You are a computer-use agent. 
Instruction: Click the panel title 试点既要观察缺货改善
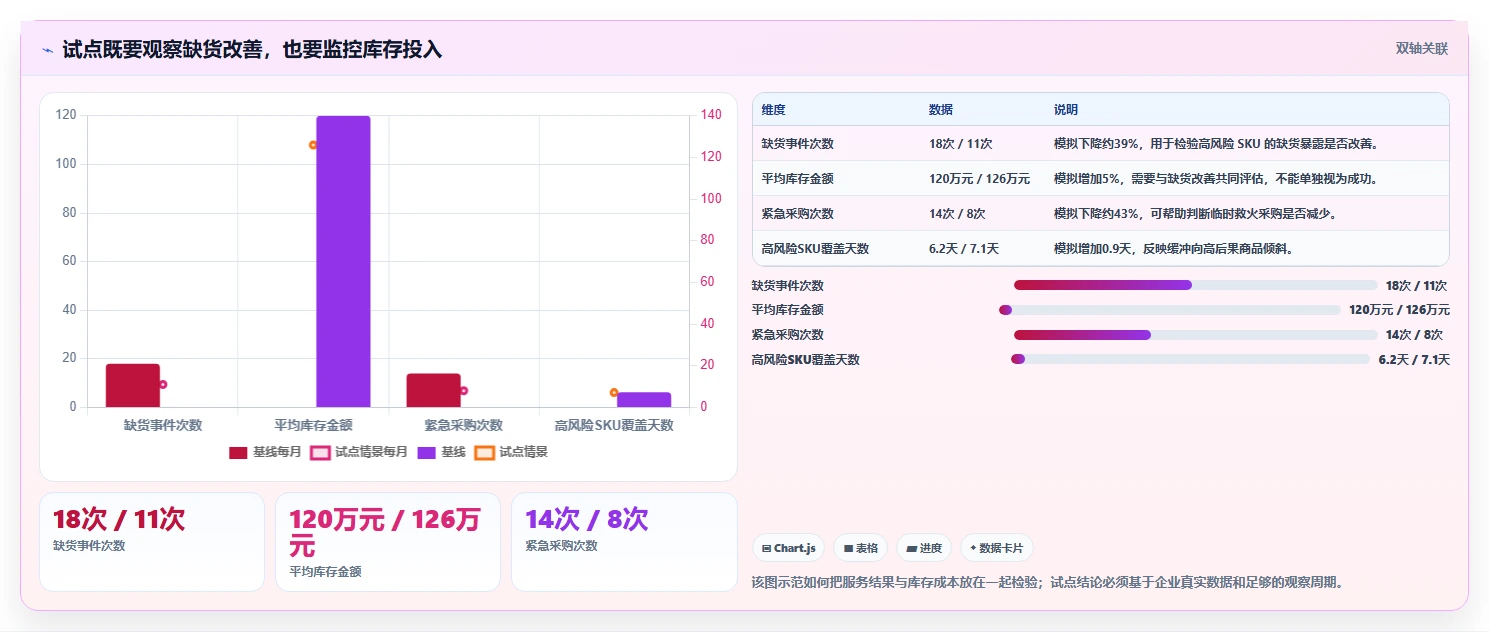tap(252, 49)
